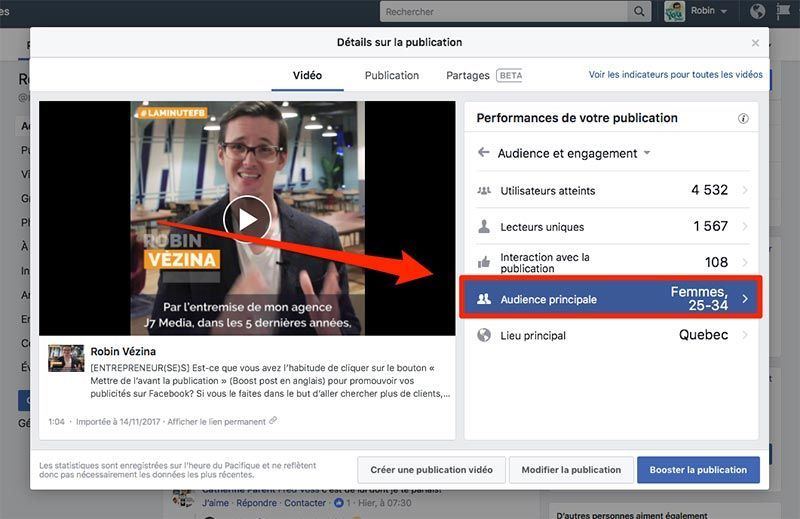Screen dimensions: 800x519
Task: Play the video with the center play button
Action: 247,219
